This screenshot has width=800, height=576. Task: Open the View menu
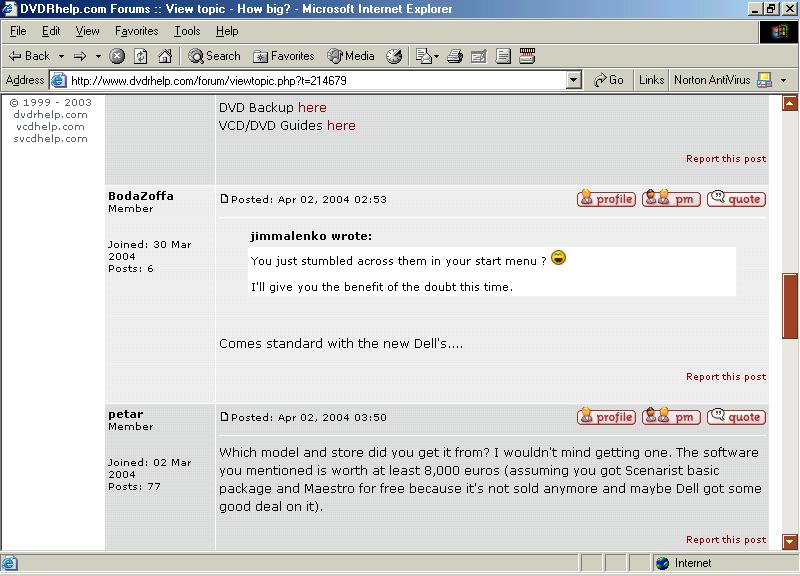(87, 31)
